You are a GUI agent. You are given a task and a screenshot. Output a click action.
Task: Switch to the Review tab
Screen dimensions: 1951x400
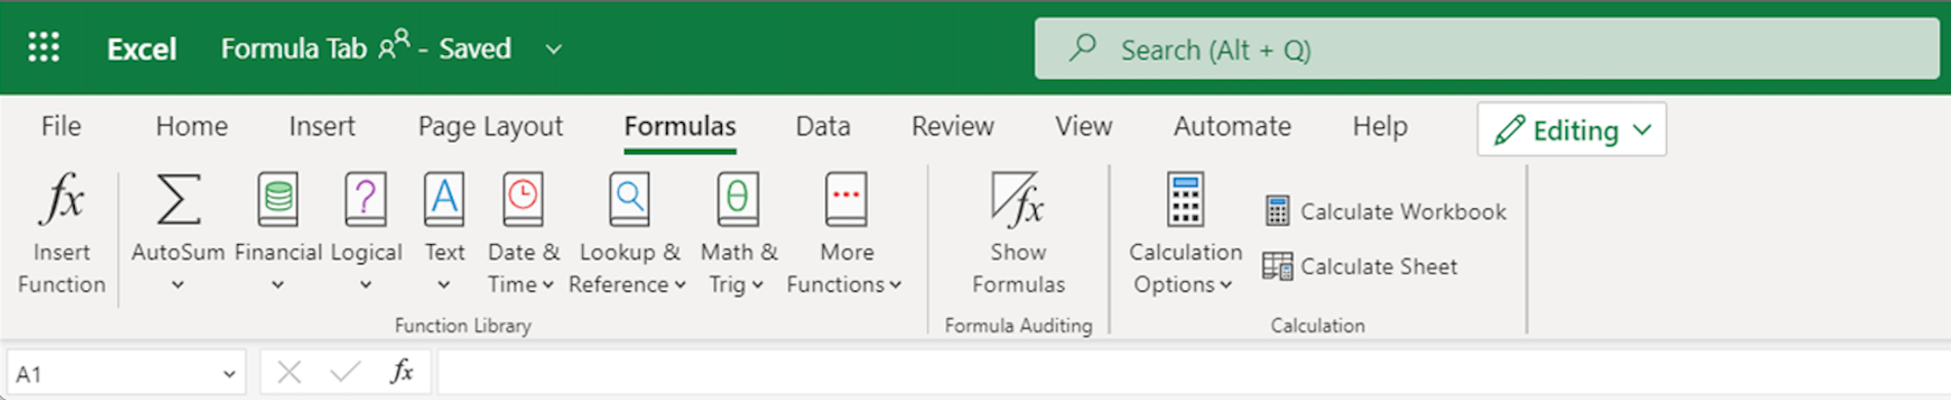952,126
